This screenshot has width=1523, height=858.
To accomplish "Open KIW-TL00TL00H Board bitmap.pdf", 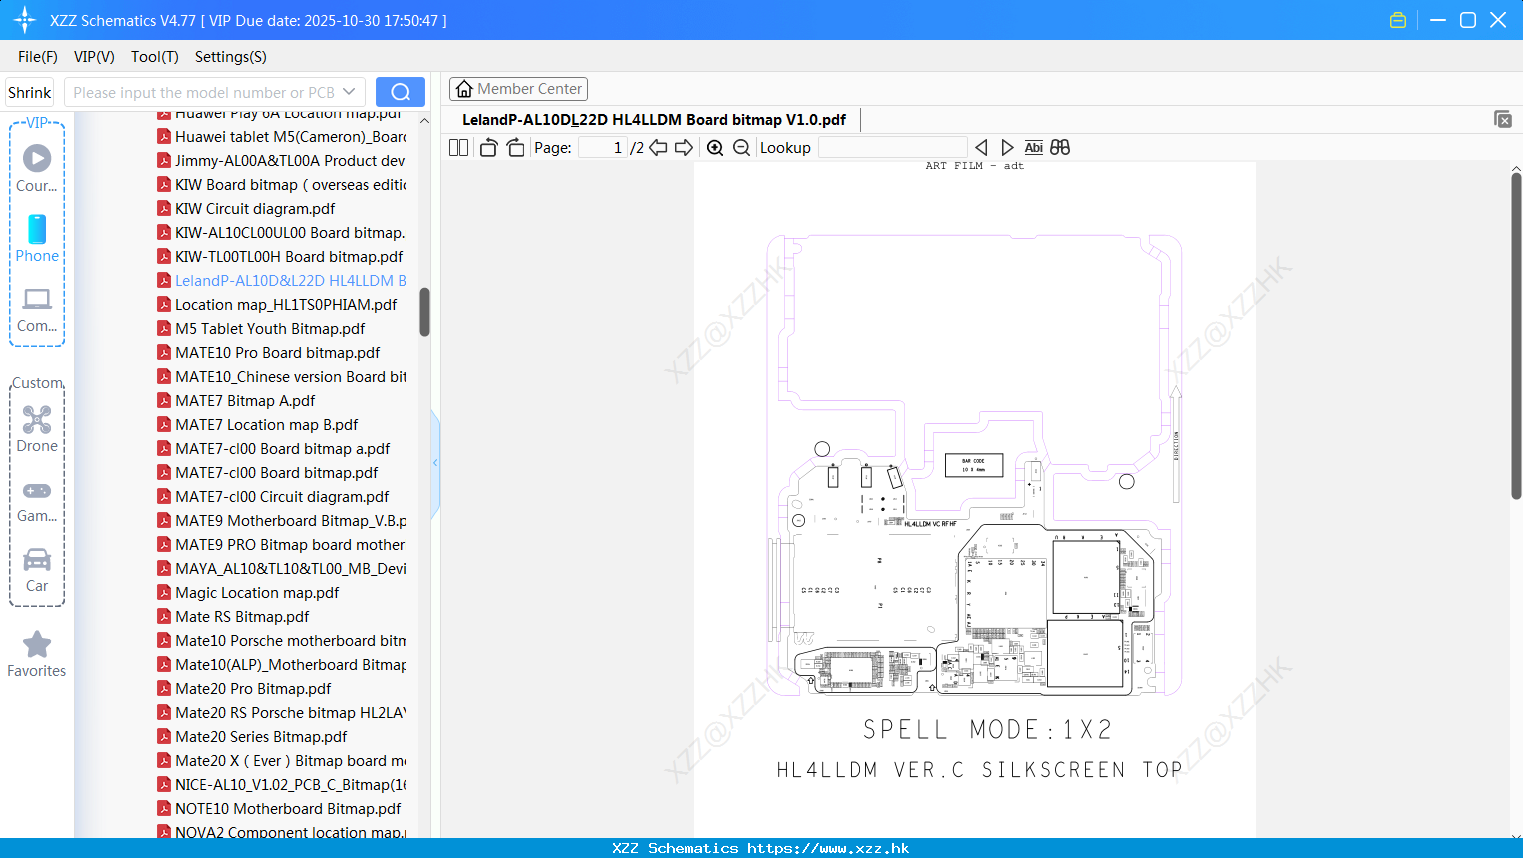I will point(281,257).
